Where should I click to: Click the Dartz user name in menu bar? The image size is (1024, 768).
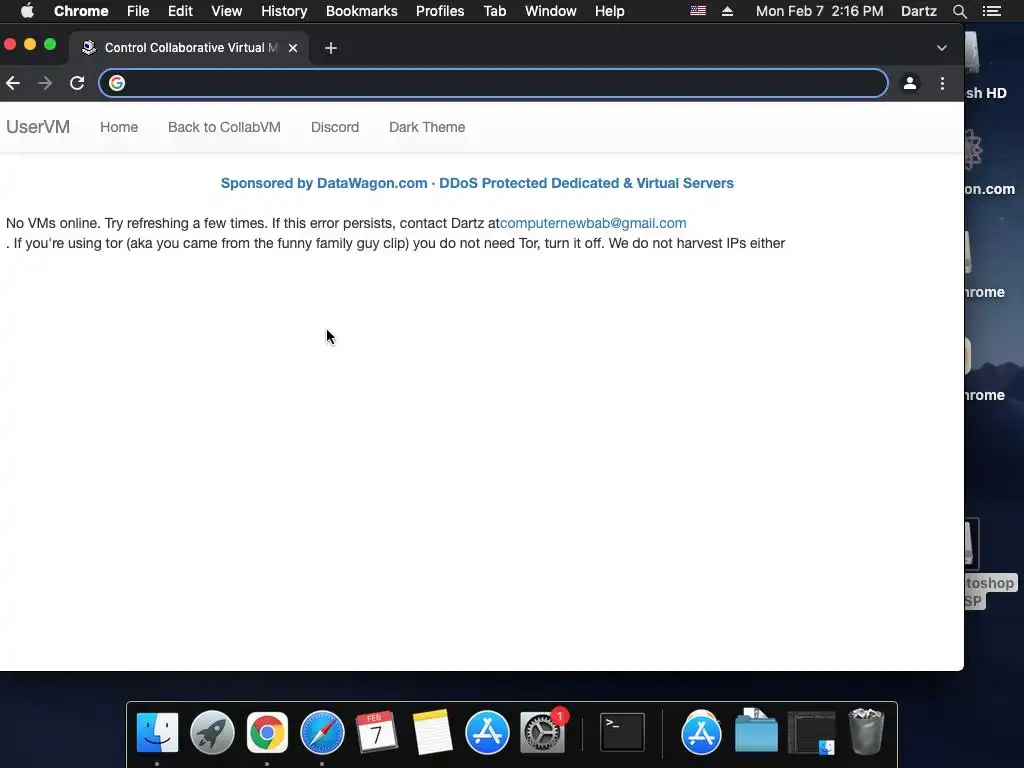point(919,11)
